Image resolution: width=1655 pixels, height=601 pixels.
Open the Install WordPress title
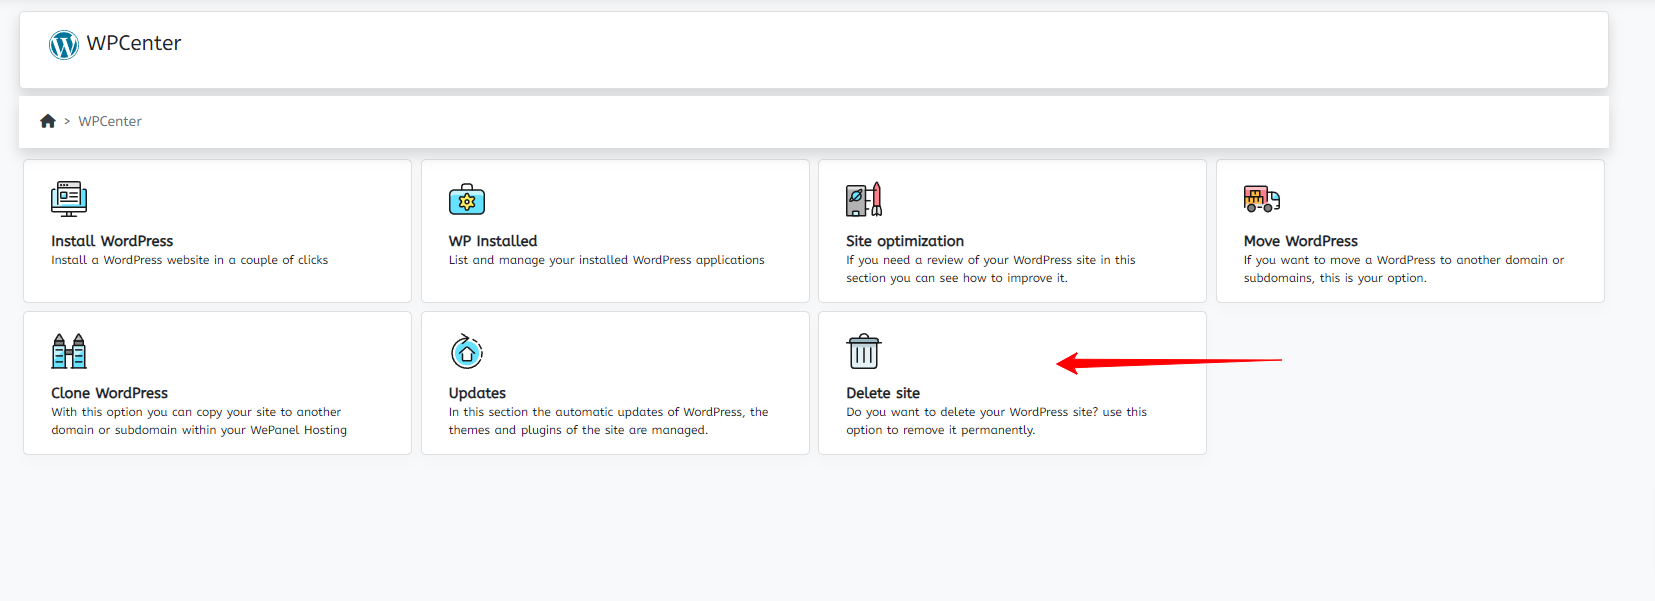(112, 241)
